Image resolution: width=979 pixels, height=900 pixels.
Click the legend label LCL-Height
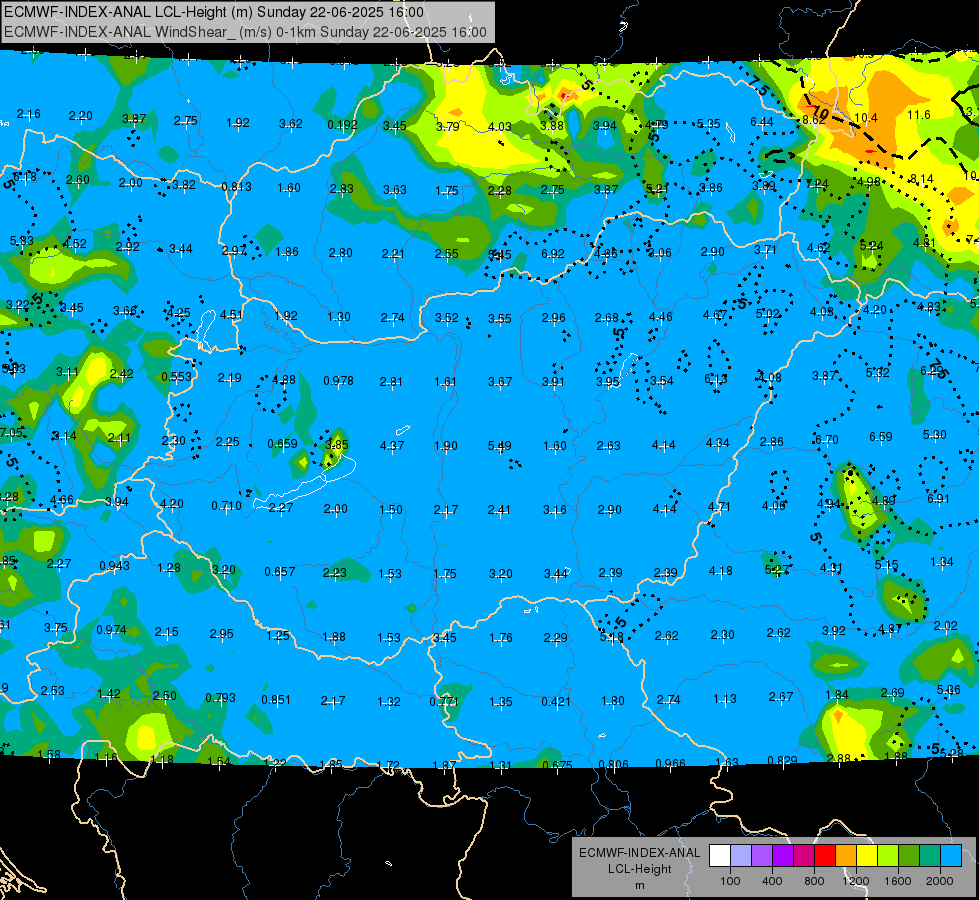click(x=639, y=869)
